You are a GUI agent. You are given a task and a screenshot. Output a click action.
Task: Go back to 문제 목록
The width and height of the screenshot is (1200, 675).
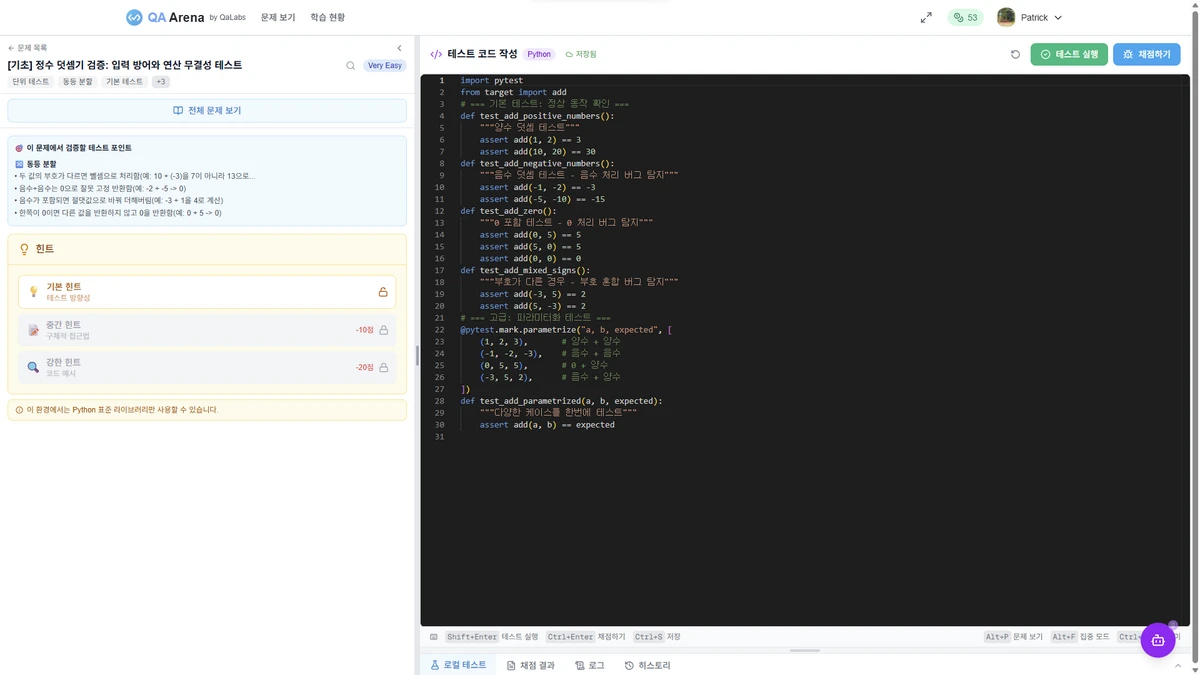pos(28,48)
